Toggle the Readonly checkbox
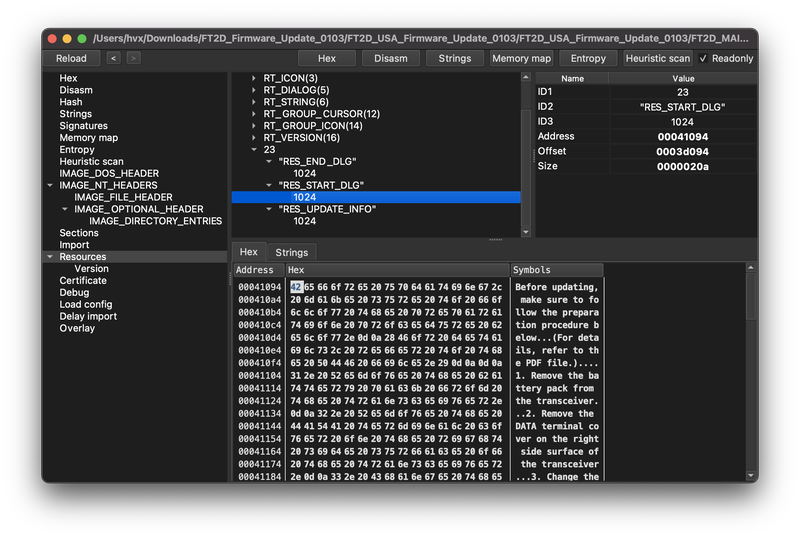 click(703, 58)
